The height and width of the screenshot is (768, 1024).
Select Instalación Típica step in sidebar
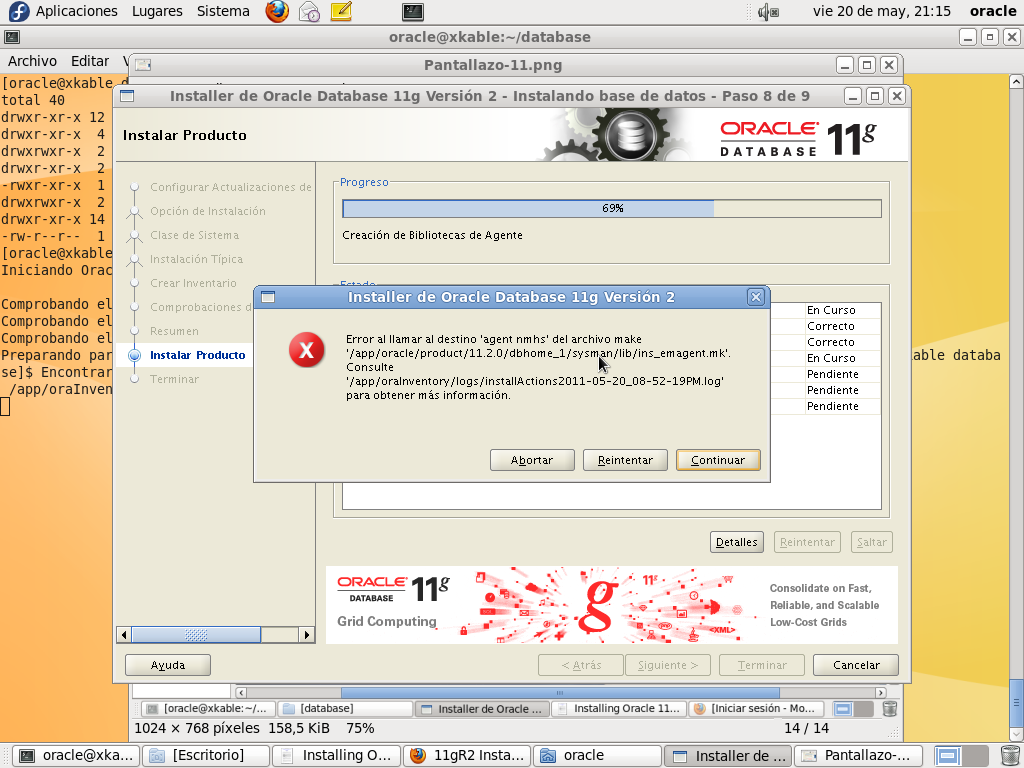tap(197, 259)
